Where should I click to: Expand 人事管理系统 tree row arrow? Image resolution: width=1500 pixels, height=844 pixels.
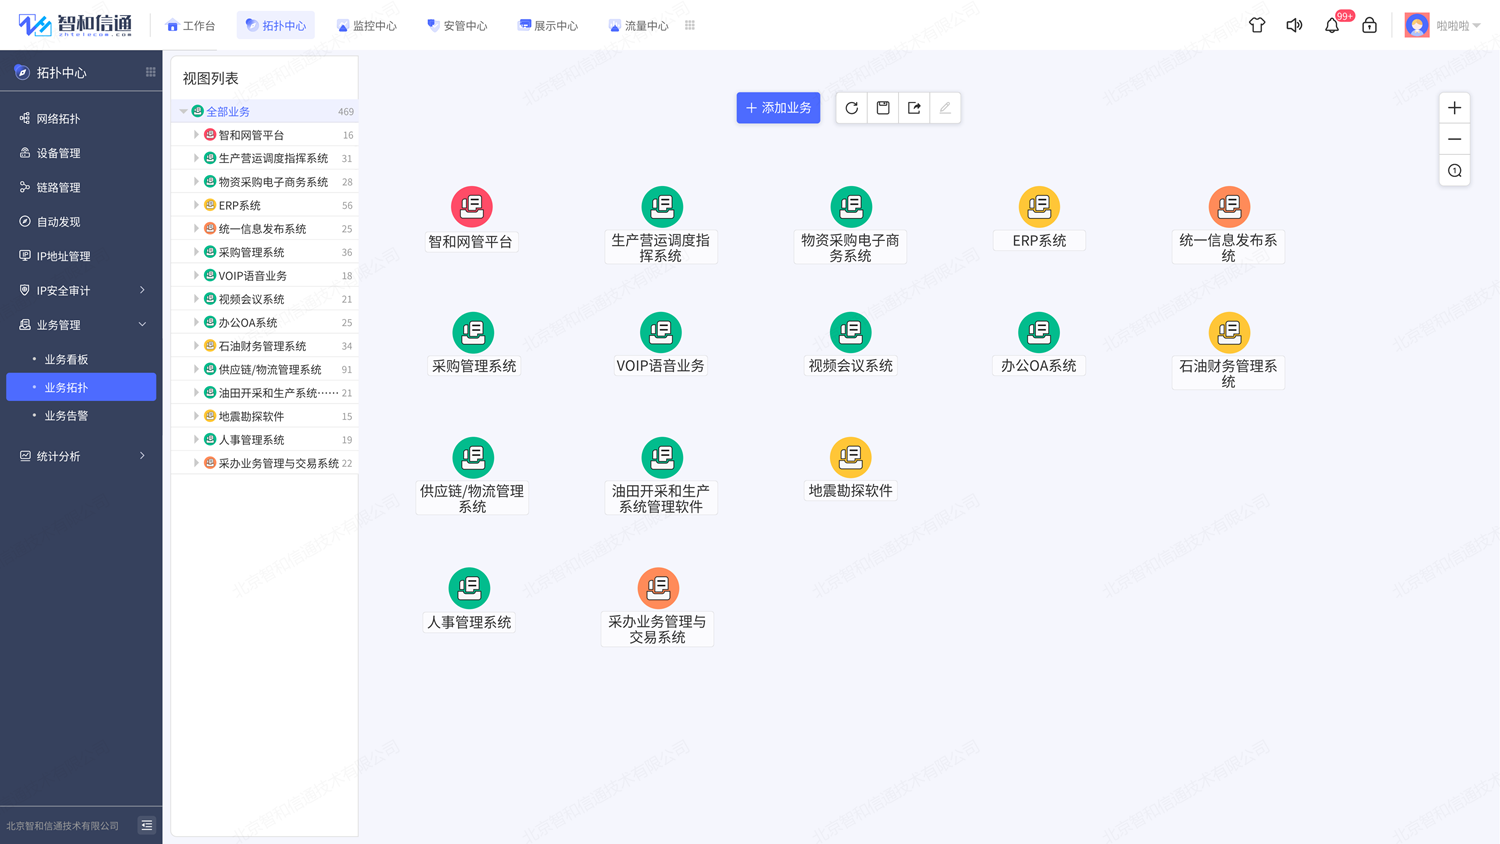coord(196,439)
